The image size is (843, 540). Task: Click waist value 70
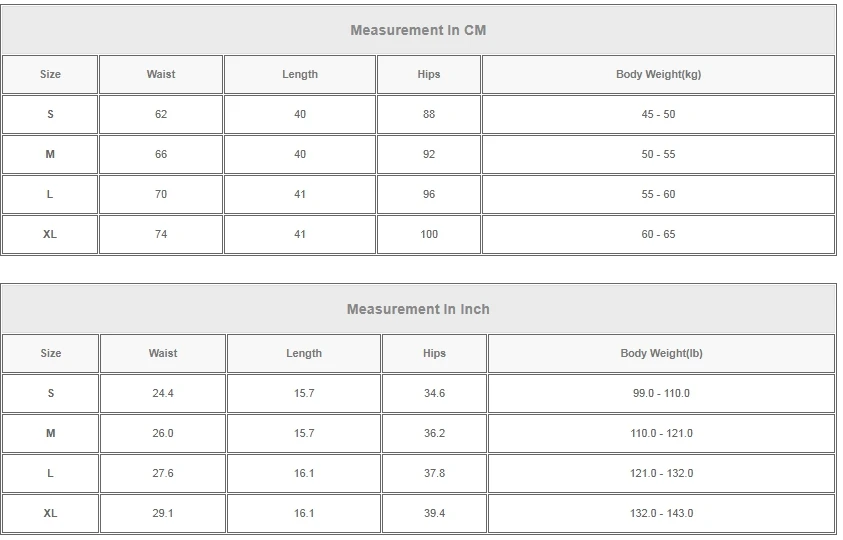[161, 194]
